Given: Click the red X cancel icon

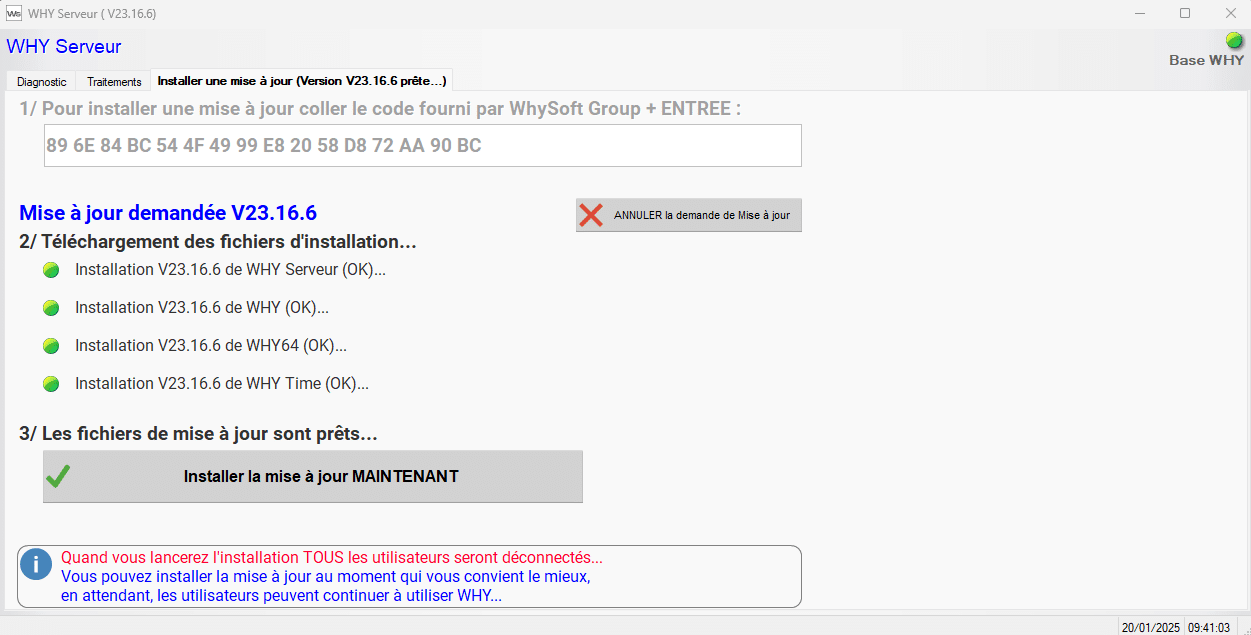Looking at the screenshot, I should [591, 215].
